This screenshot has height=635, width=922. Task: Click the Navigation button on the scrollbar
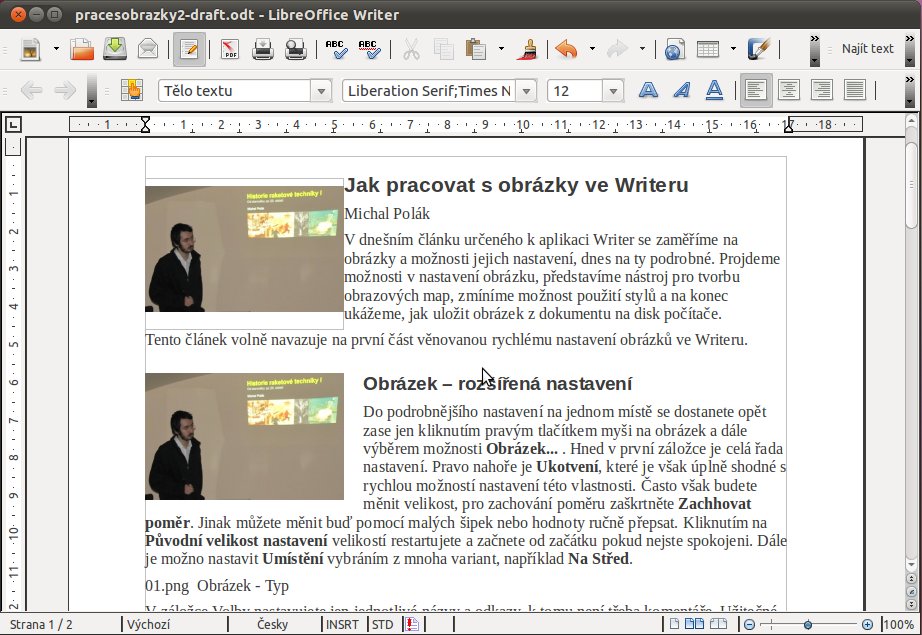tap(911, 591)
